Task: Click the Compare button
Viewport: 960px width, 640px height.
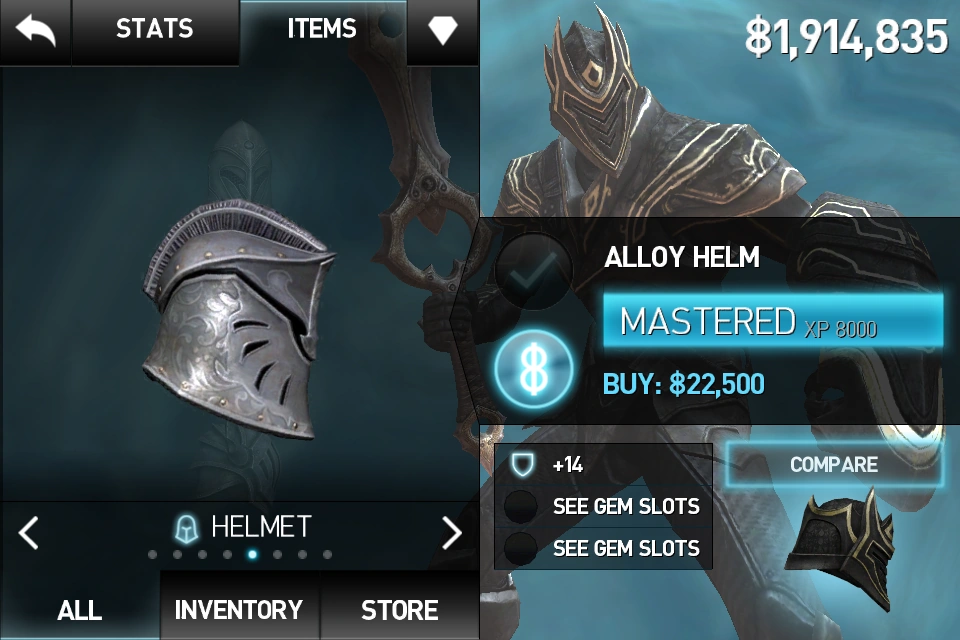Action: [x=834, y=465]
